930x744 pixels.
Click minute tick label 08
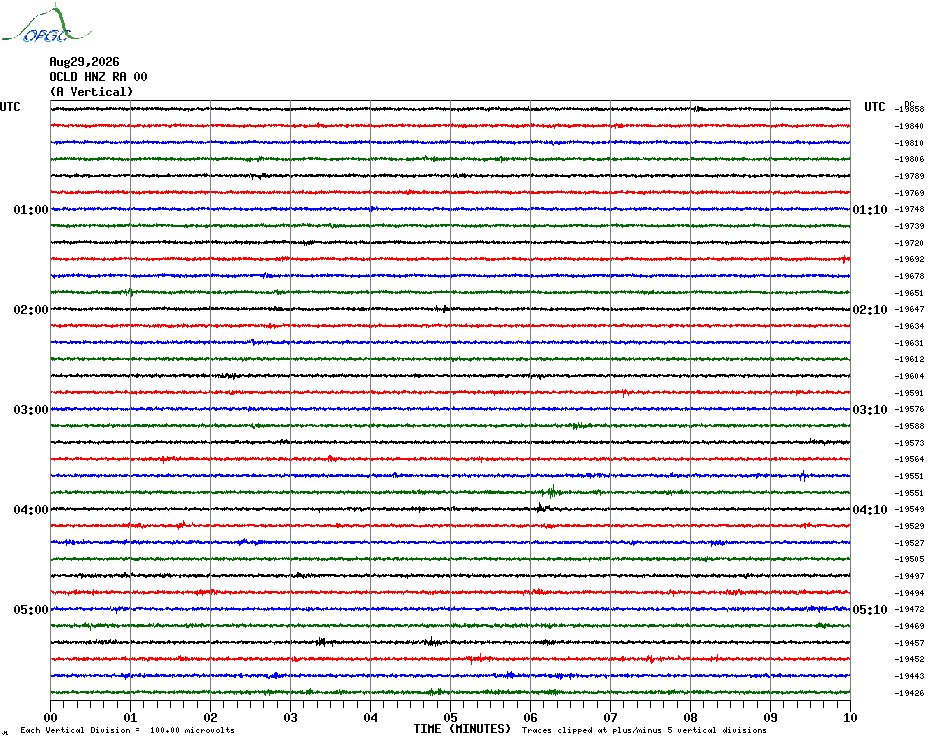[x=690, y=717]
